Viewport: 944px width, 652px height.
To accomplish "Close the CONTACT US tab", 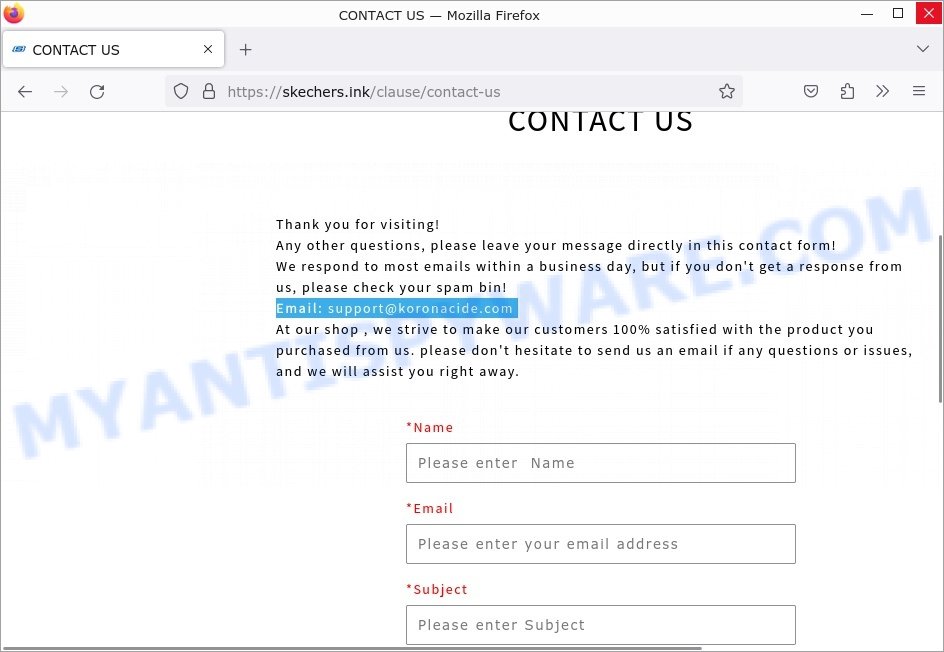I will pyautogui.click(x=208, y=49).
